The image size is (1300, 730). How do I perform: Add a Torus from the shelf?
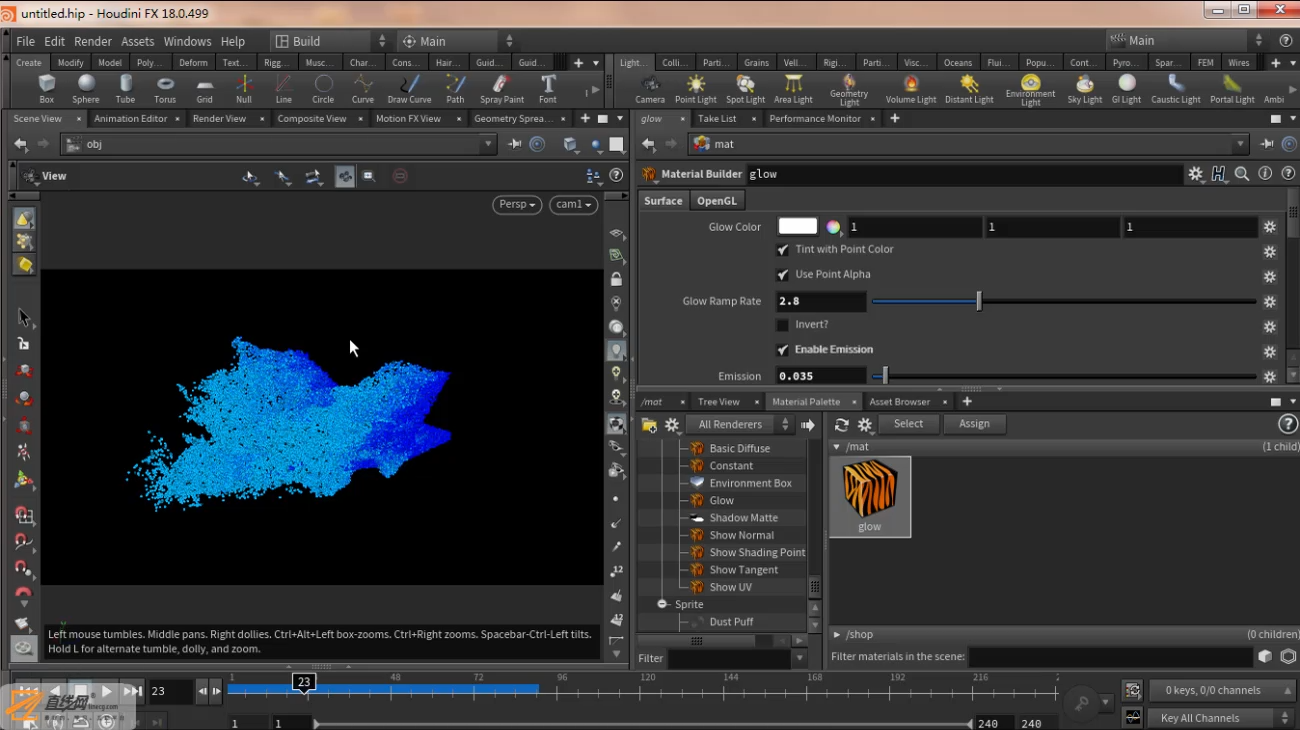[165, 89]
